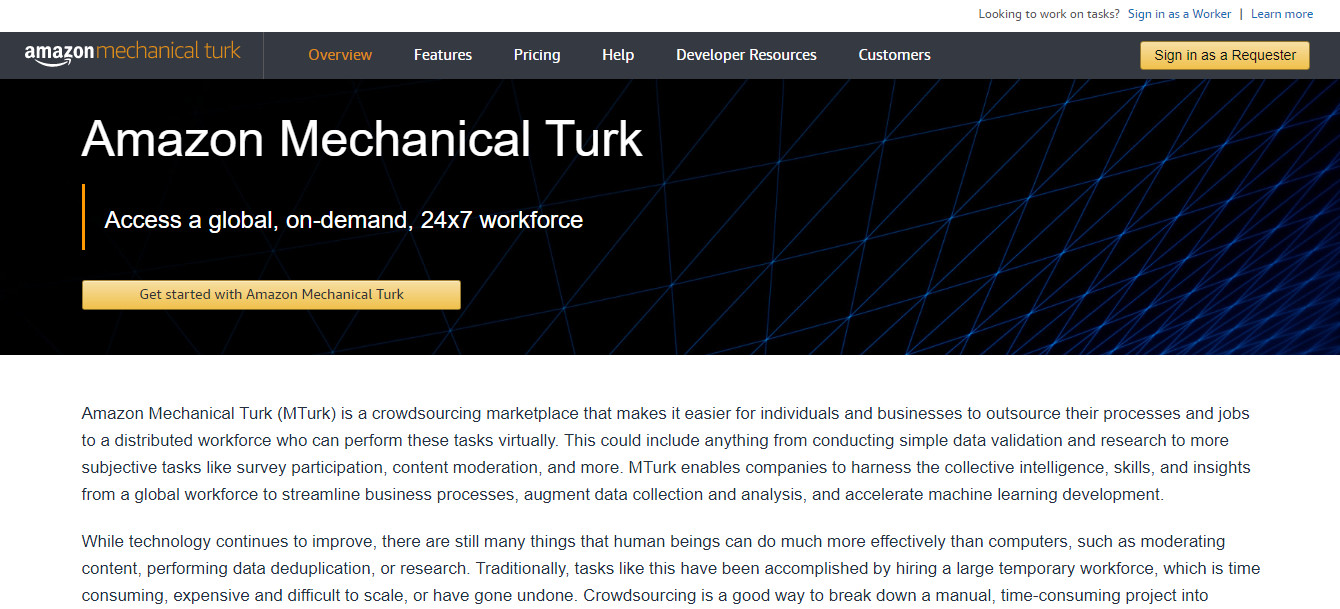Open the Overview nav item
The height and width of the screenshot is (609, 1340).
coord(340,55)
